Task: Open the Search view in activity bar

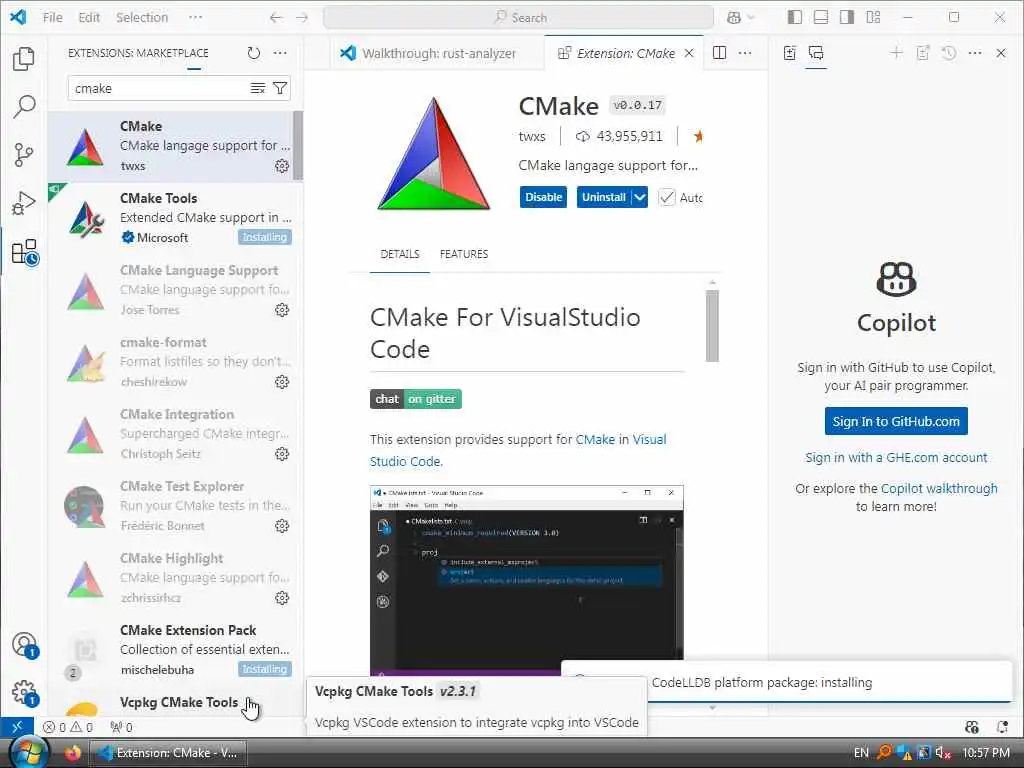Action: [x=24, y=106]
